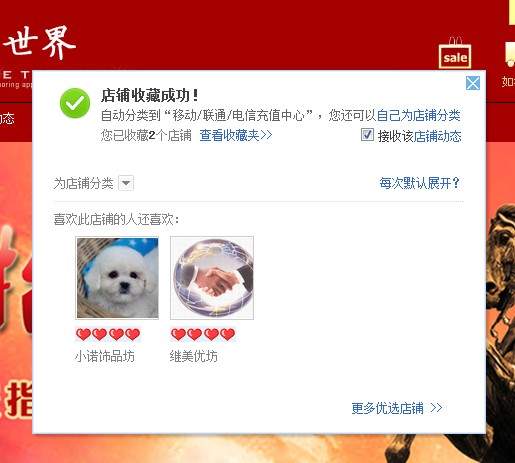This screenshot has height=463, width=515.
Task: Toggle the 接收该店铺动态 checkbox
Action: coord(367,135)
